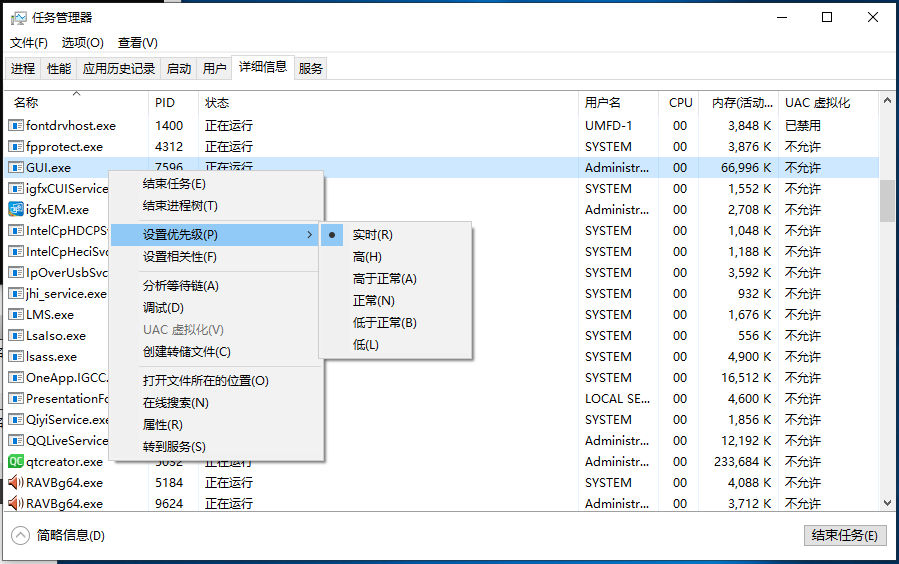The width and height of the screenshot is (899, 564).
Task: Click the OneApp.IGCC process icon
Action: [x=16, y=377]
